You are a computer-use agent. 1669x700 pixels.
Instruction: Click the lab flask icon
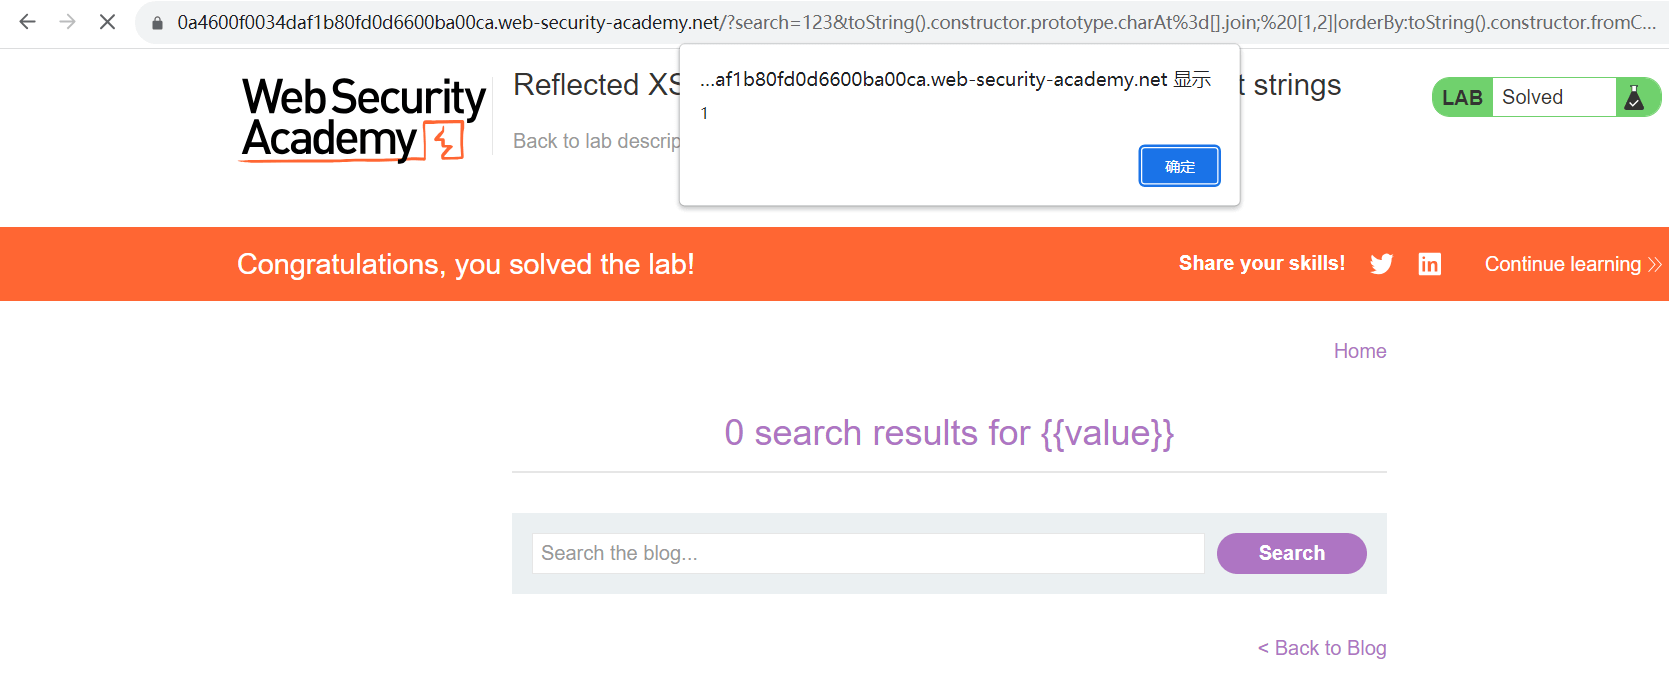pos(1634,97)
